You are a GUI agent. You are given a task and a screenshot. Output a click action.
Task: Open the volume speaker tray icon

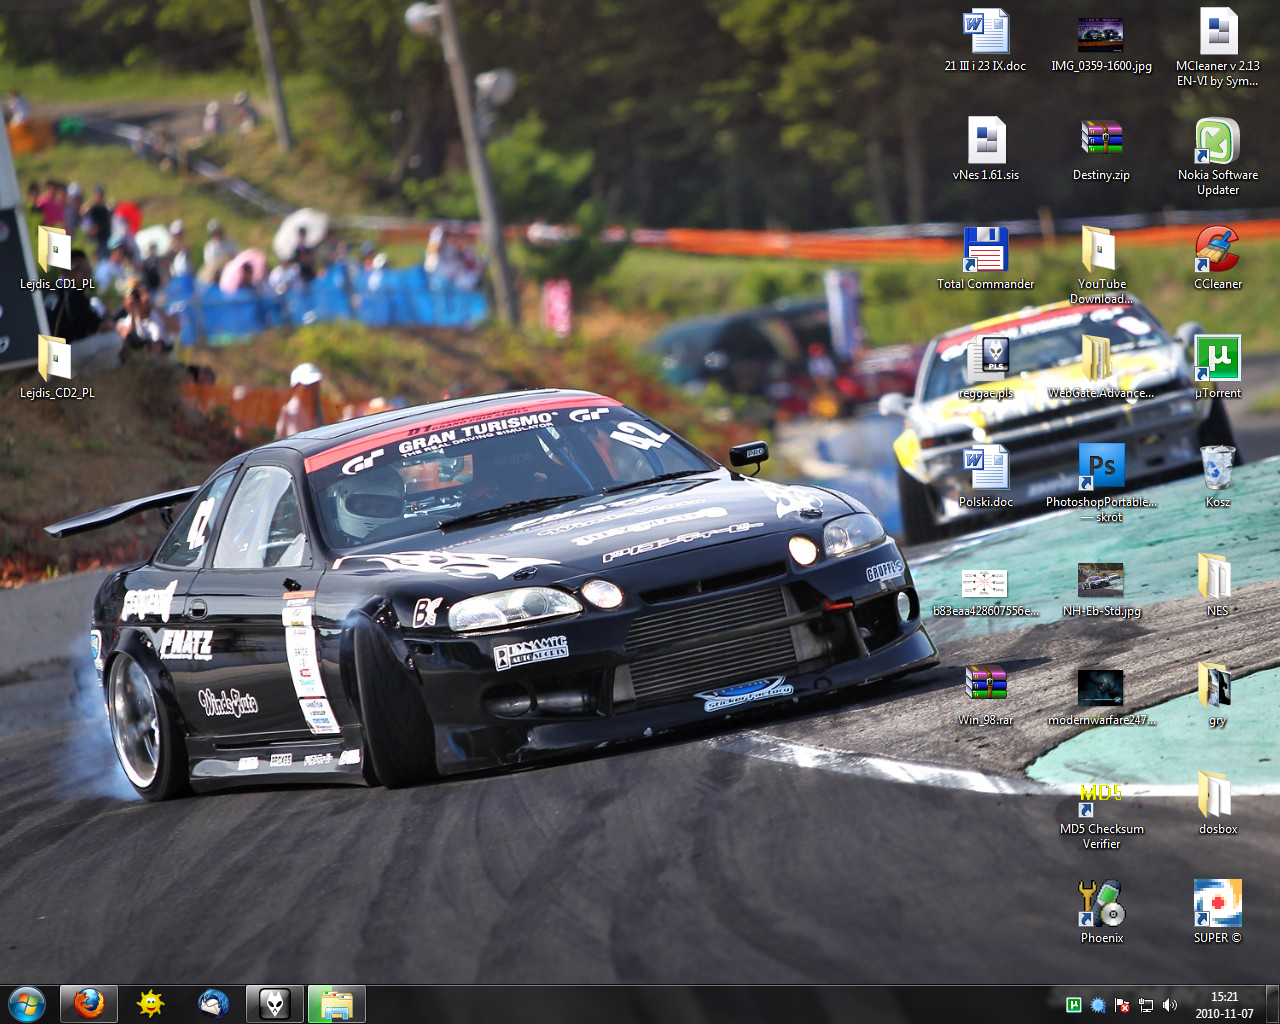[1170, 1005]
